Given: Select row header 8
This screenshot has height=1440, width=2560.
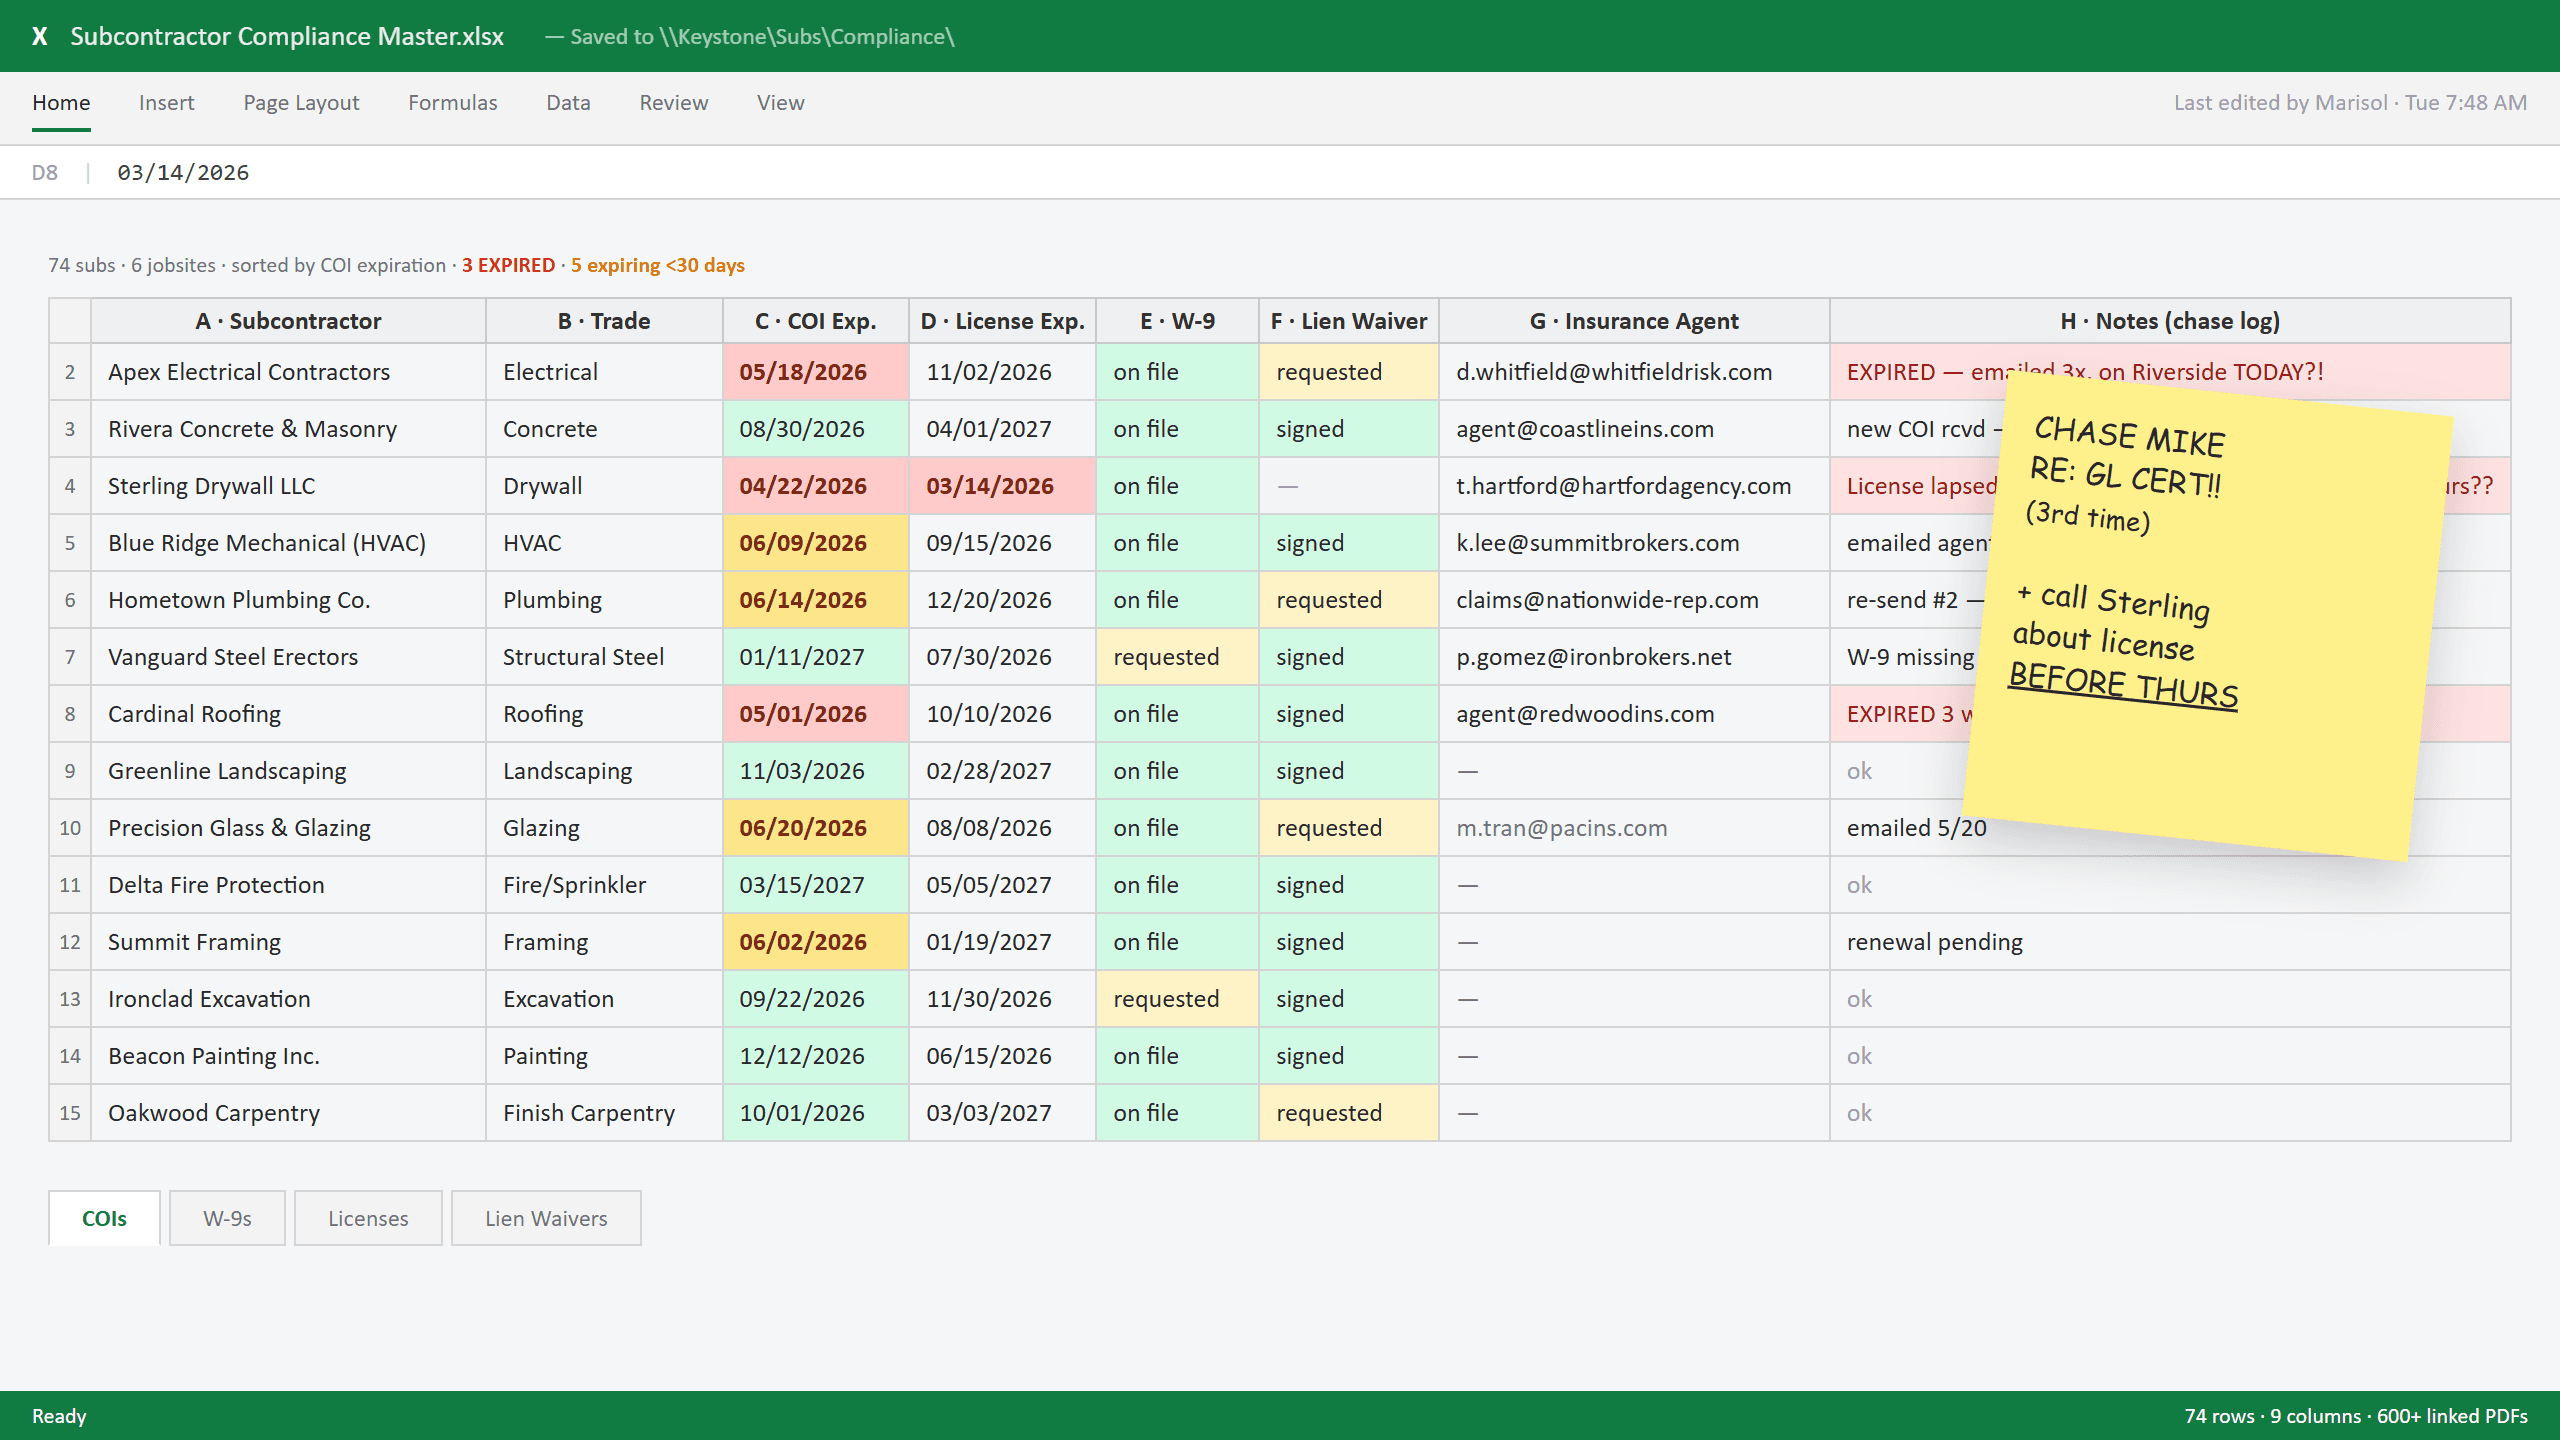Looking at the screenshot, I should pos(70,714).
